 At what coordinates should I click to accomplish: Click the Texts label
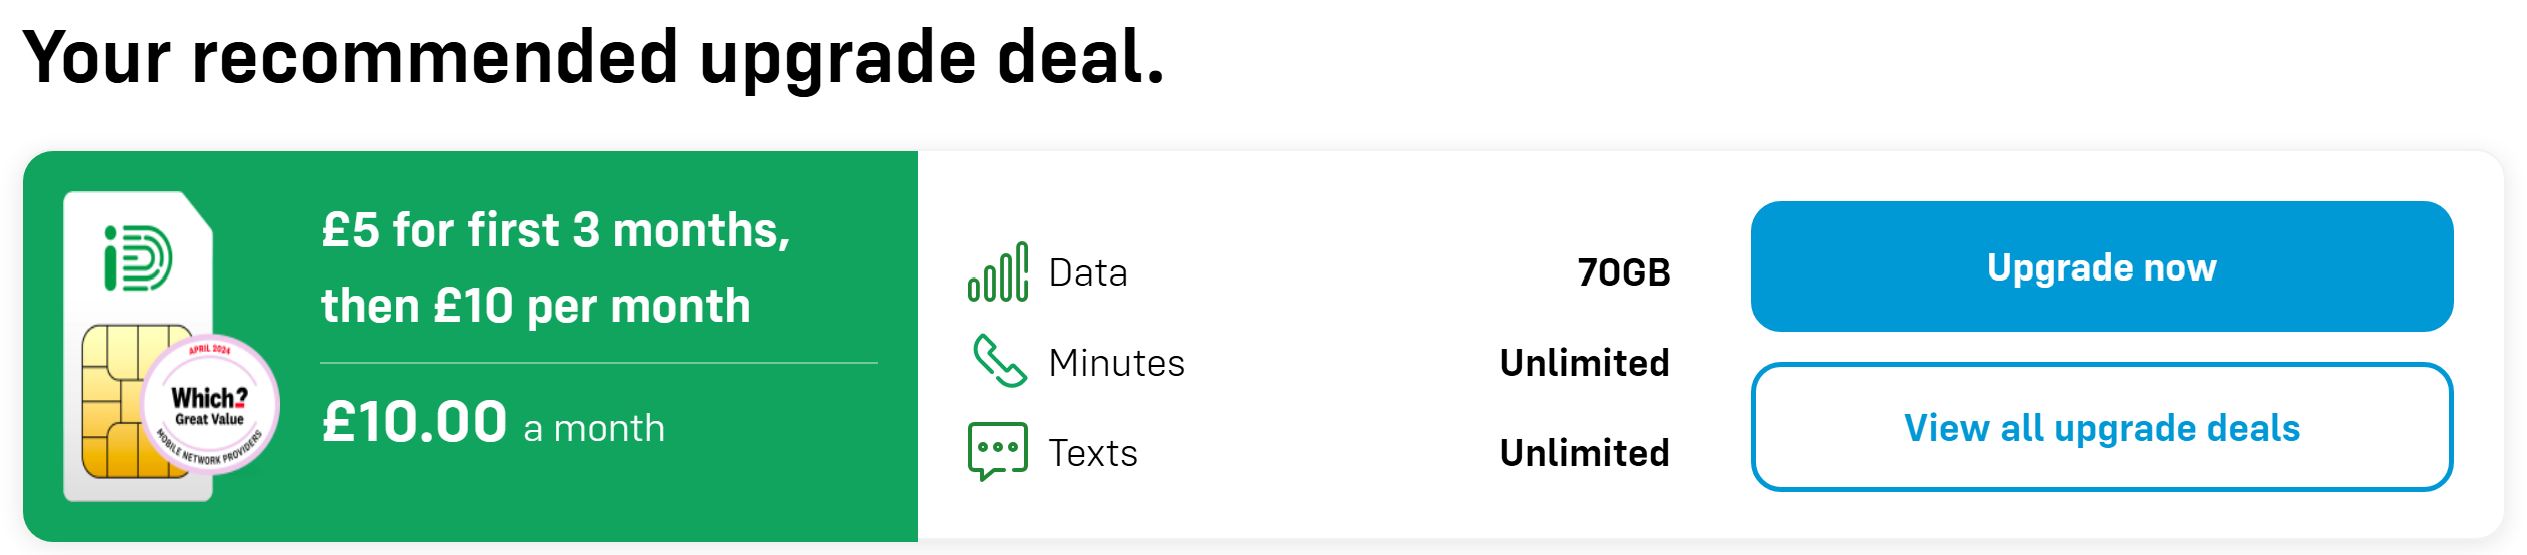[1093, 453]
